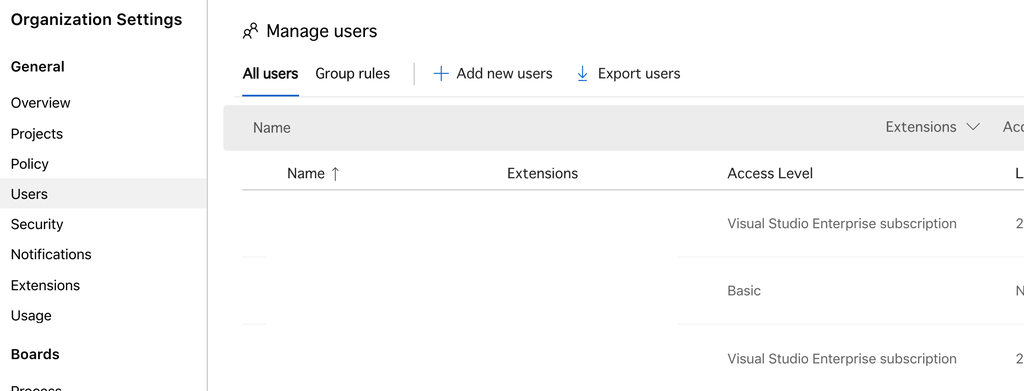Viewport: 1024px width, 391px height.
Task: Open the Policy settings page
Action: pos(29,164)
